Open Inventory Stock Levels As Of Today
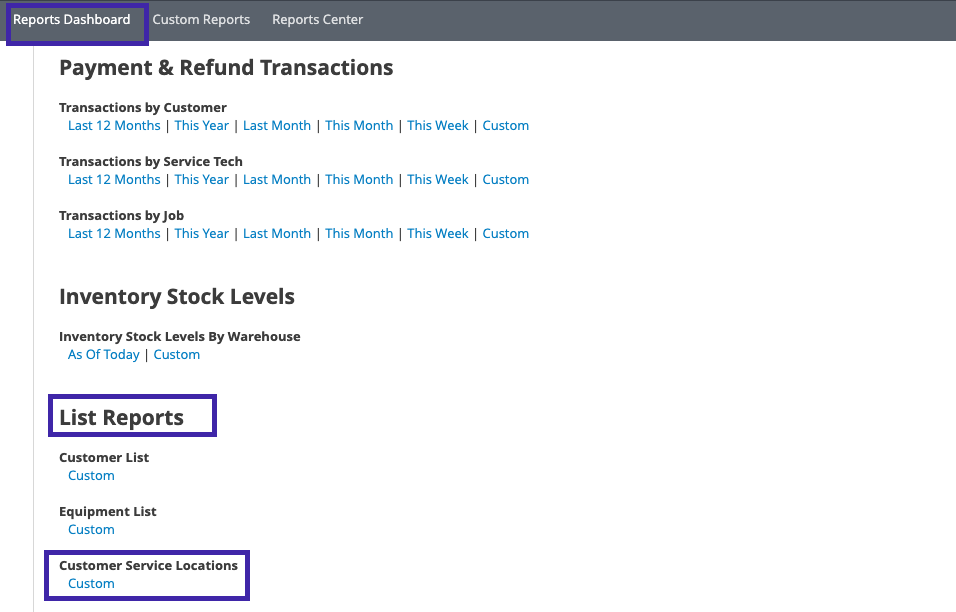956x612 pixels. (104, 355)
